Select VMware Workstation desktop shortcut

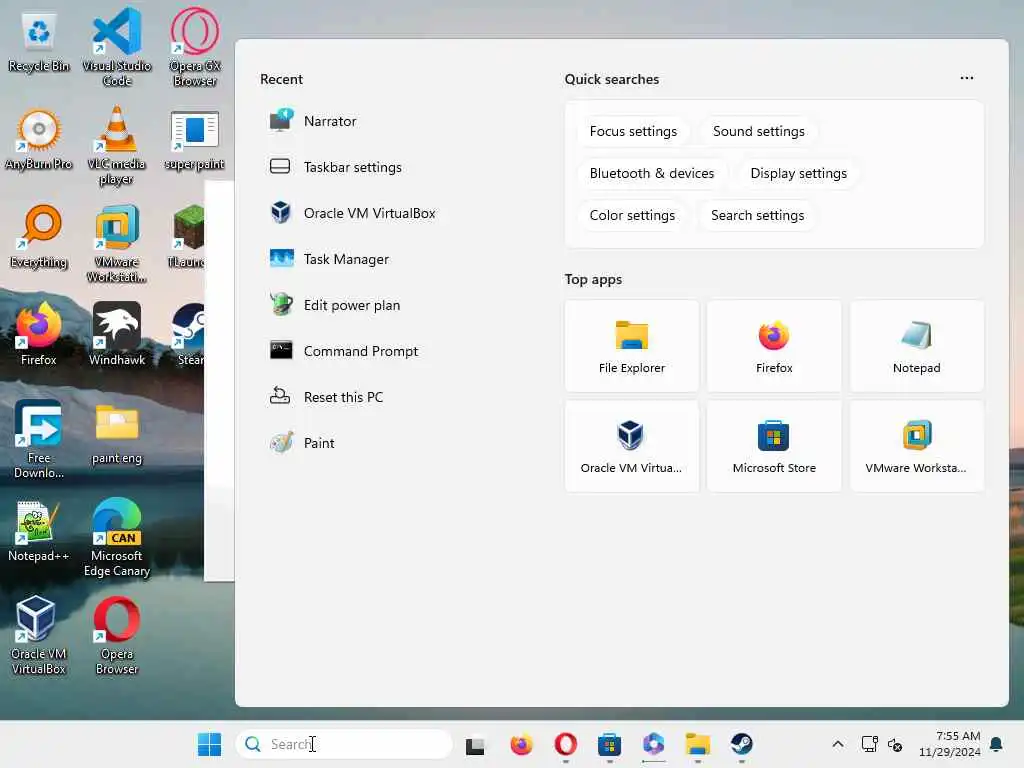point(117,244)
